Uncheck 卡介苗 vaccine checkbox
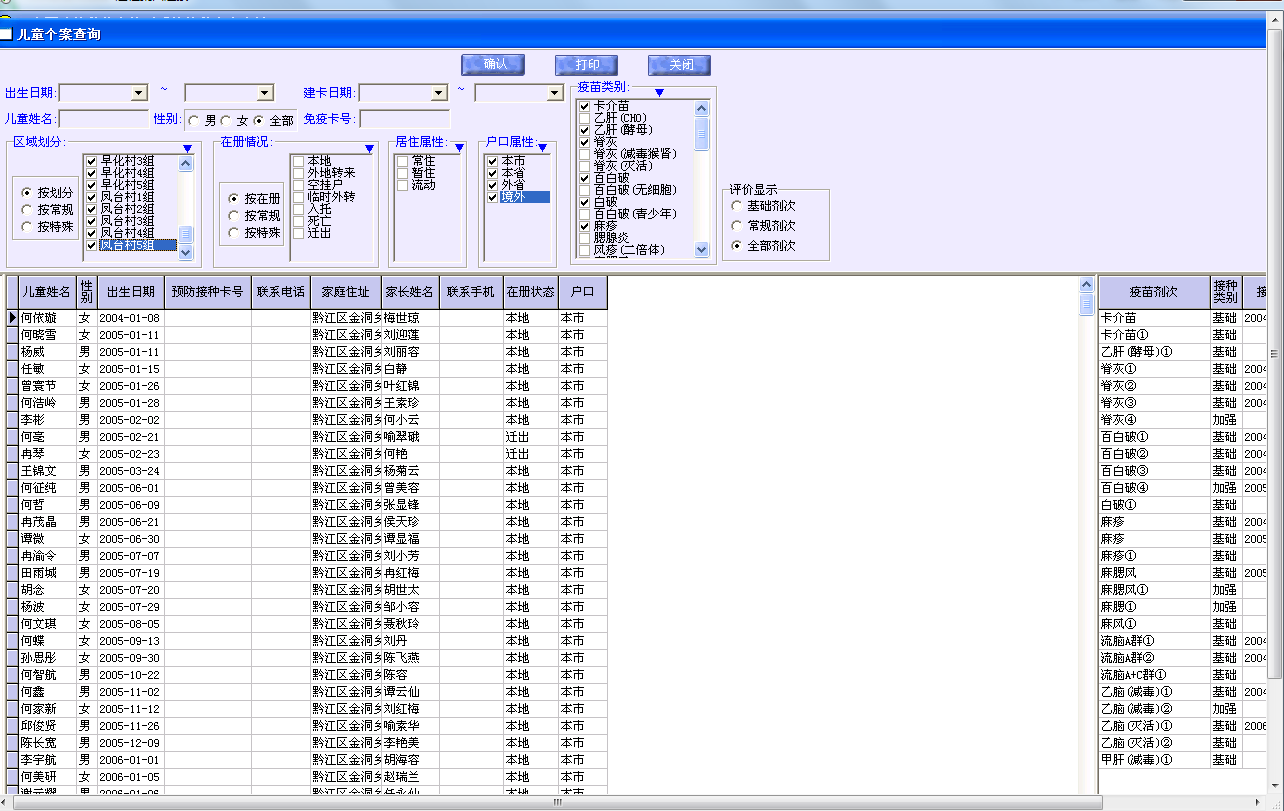1284x811 pixels. click(x=585, y=106)
